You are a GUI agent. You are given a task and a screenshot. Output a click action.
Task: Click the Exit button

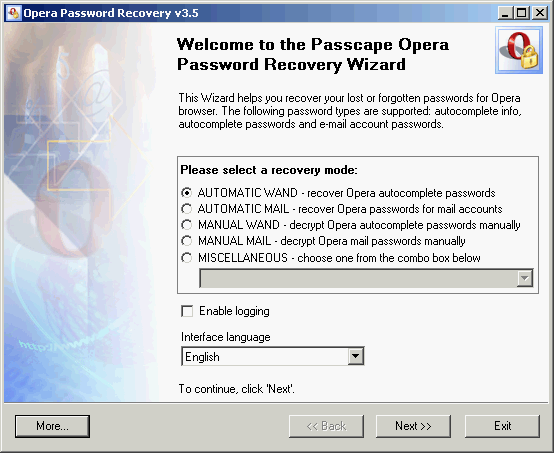click(x=502, y=426)
